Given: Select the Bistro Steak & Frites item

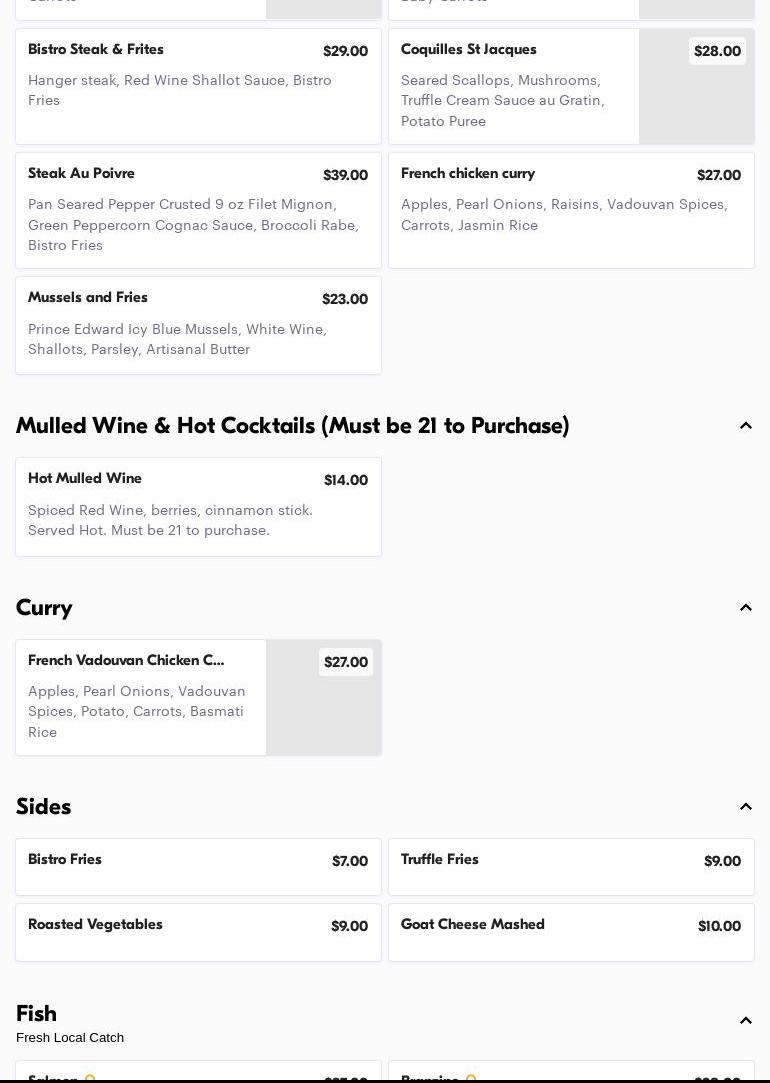Looking at the screenshot, I should (198, 86).
